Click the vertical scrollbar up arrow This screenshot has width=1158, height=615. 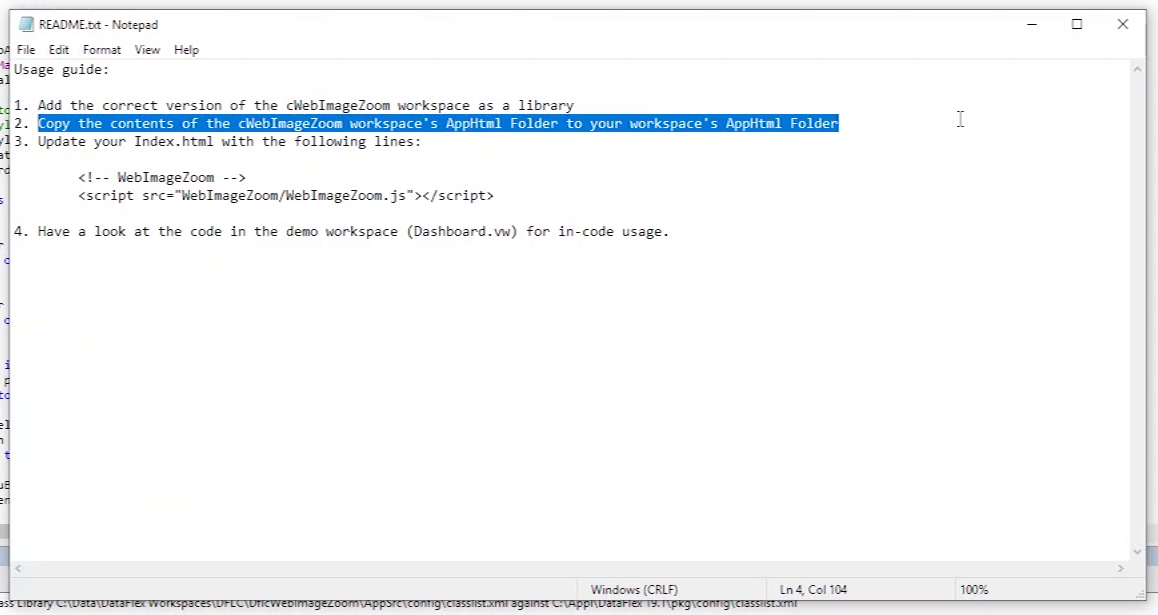(1138, 68)
